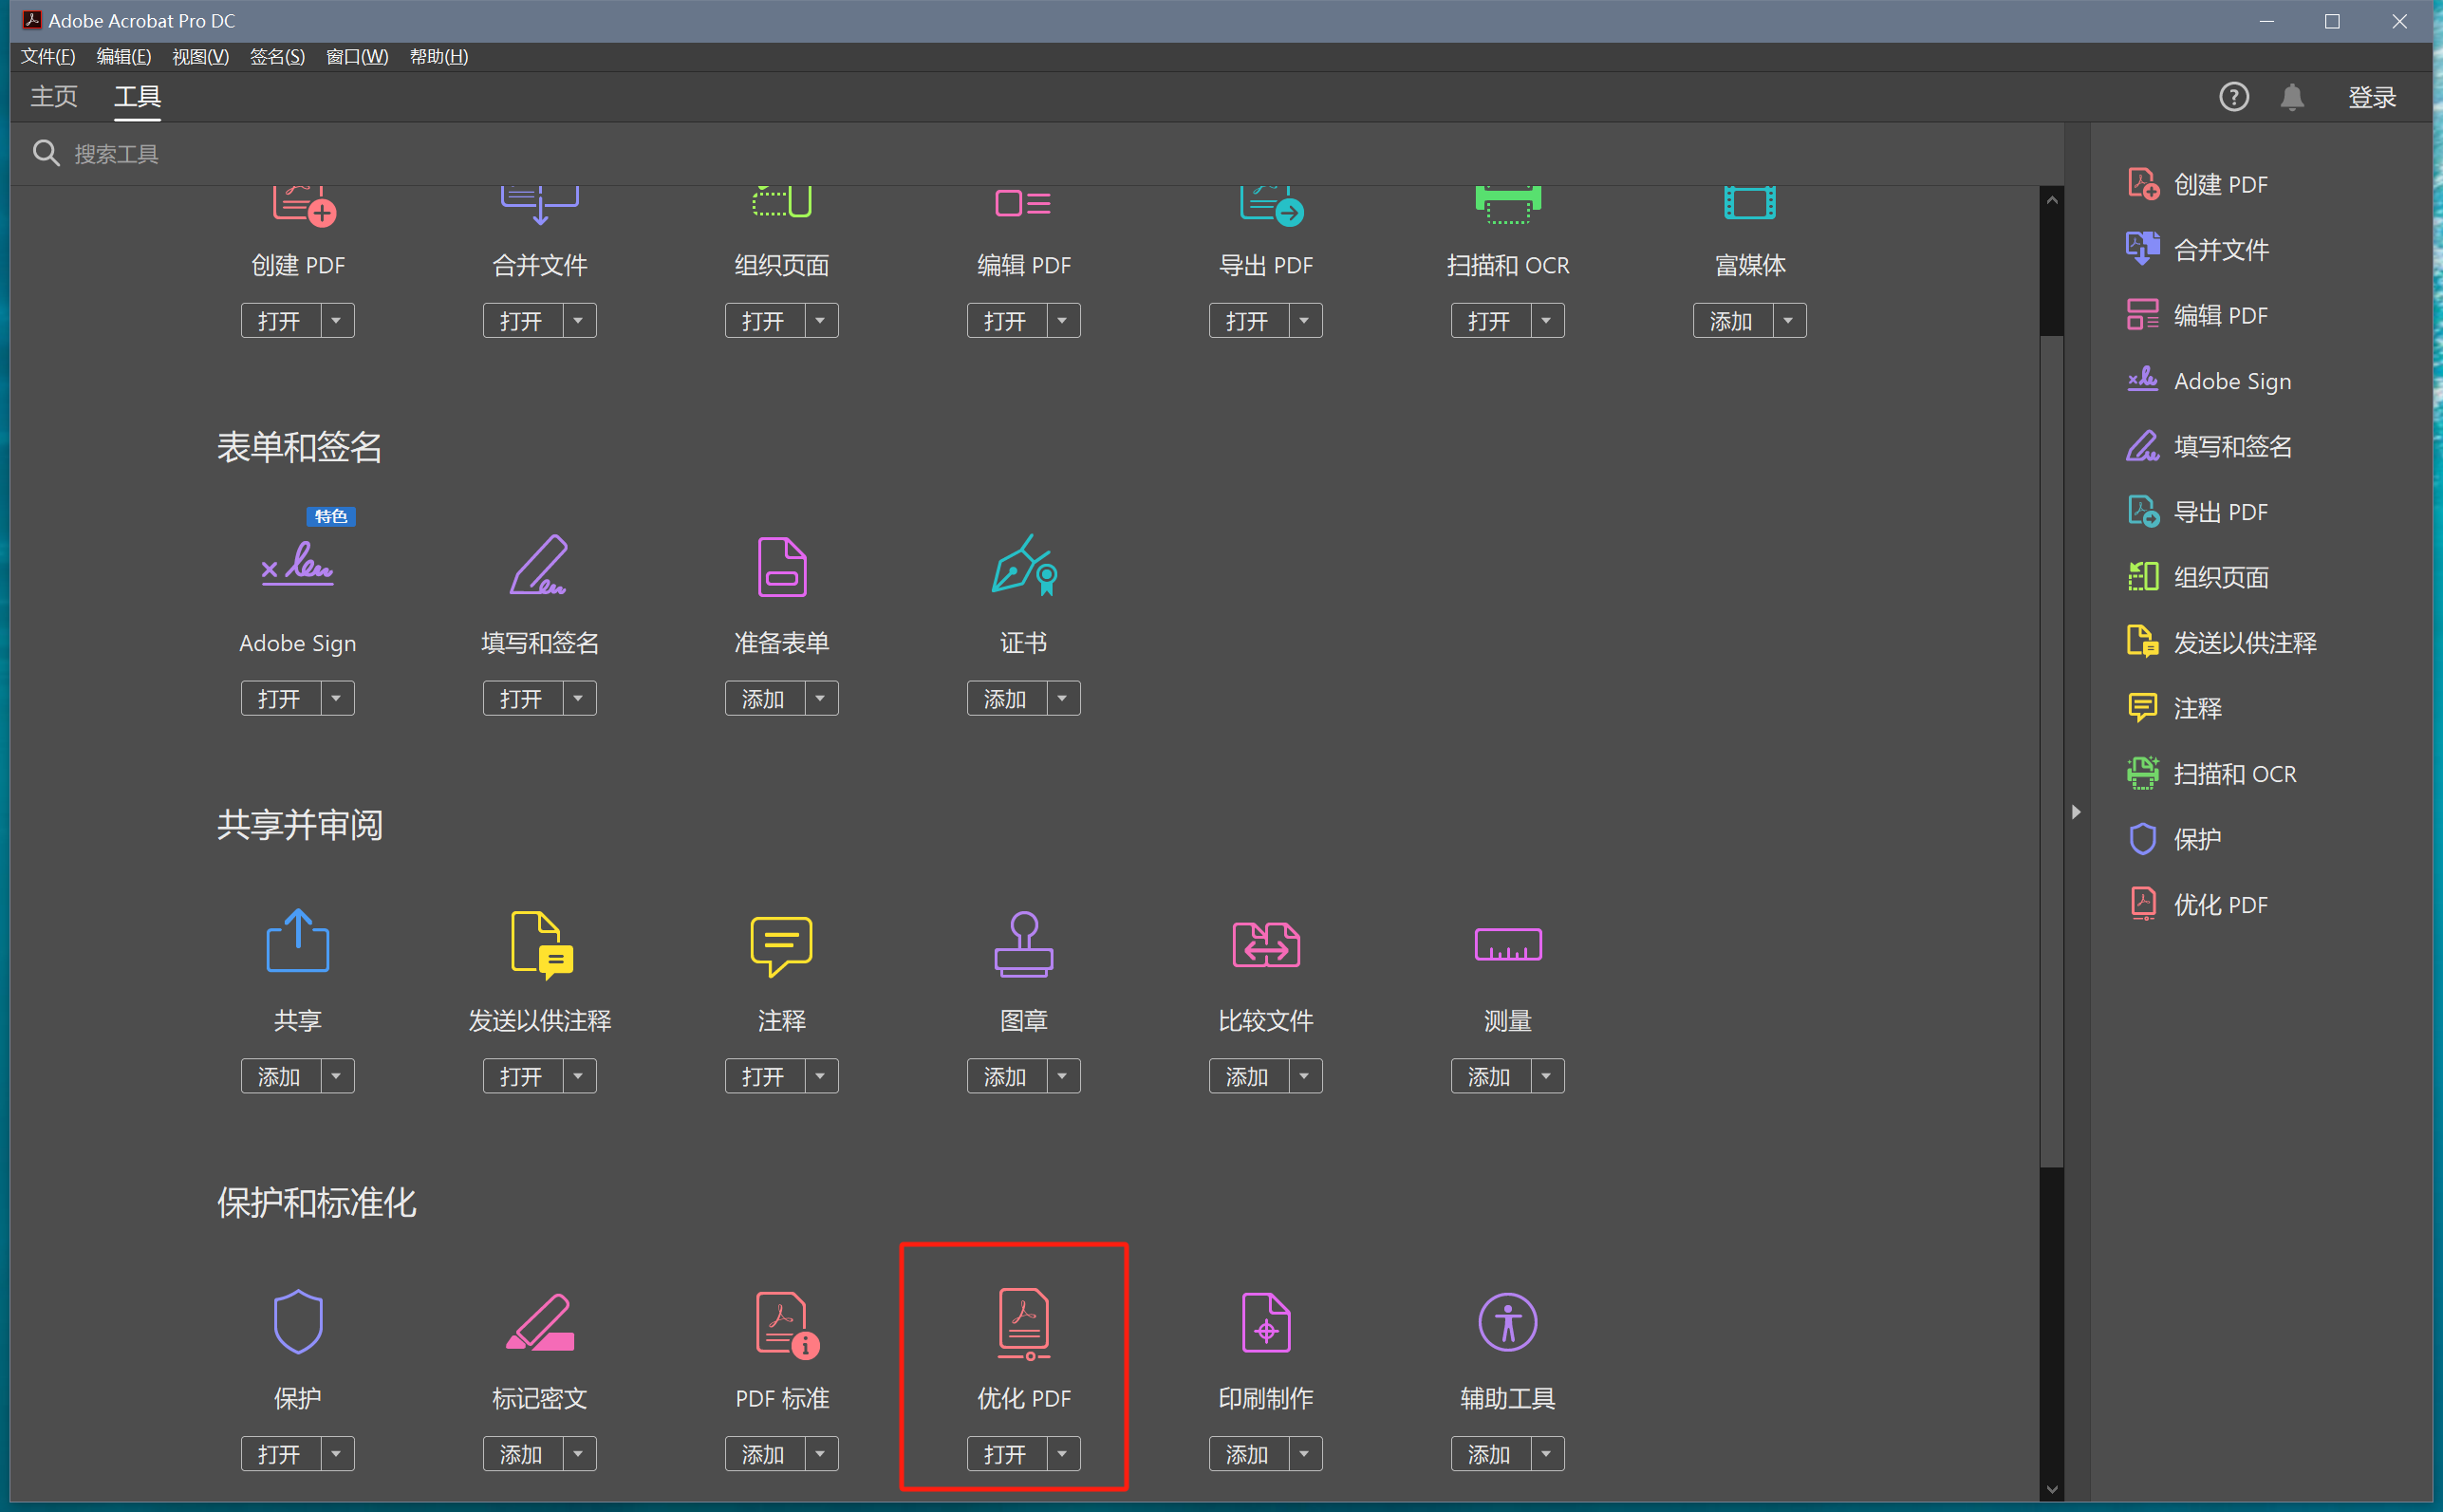
Task: Switch to the 主页 tab
Action: 54,97
